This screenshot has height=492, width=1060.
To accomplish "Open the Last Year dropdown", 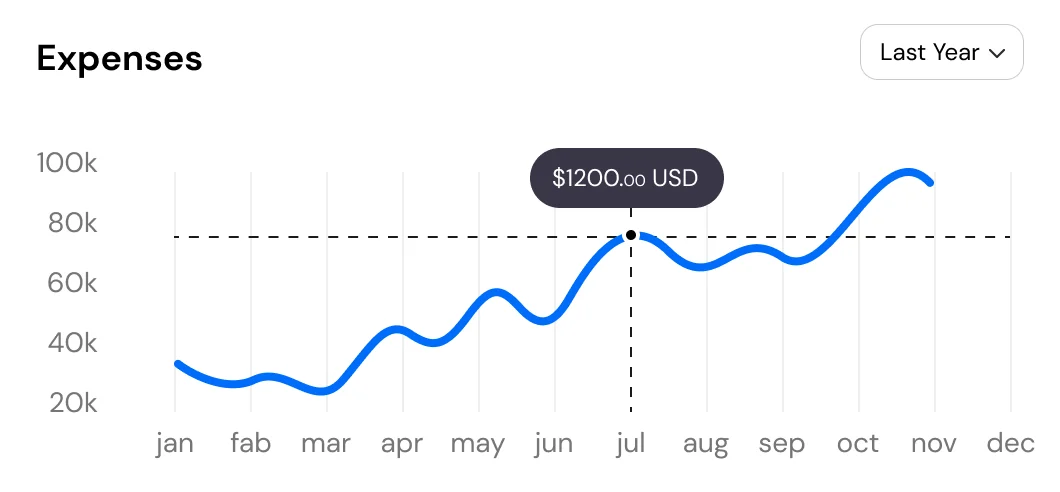I will (941, 53).
